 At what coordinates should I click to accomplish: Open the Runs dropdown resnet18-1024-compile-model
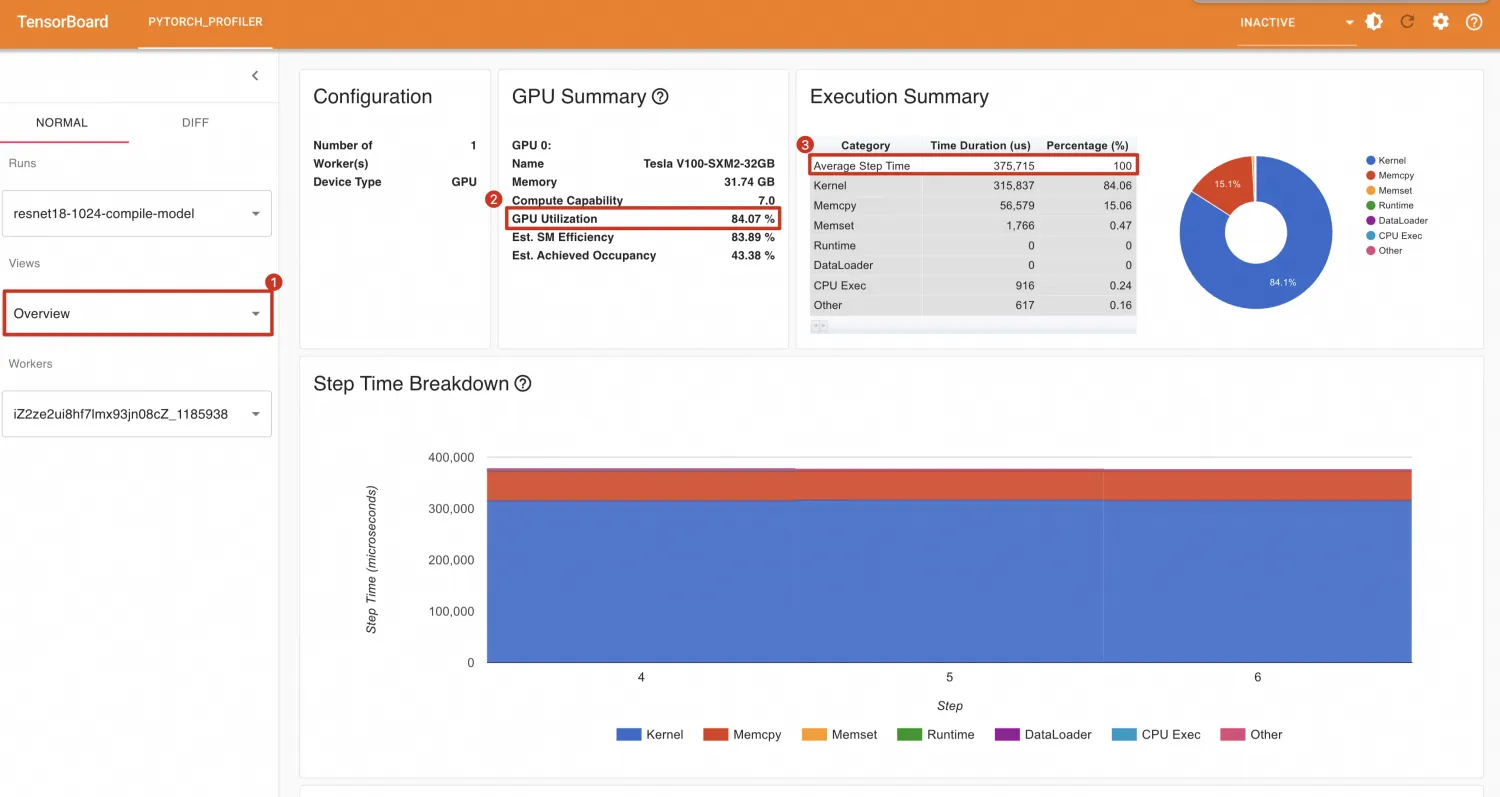pyautogui.click(x=137, y=213)
